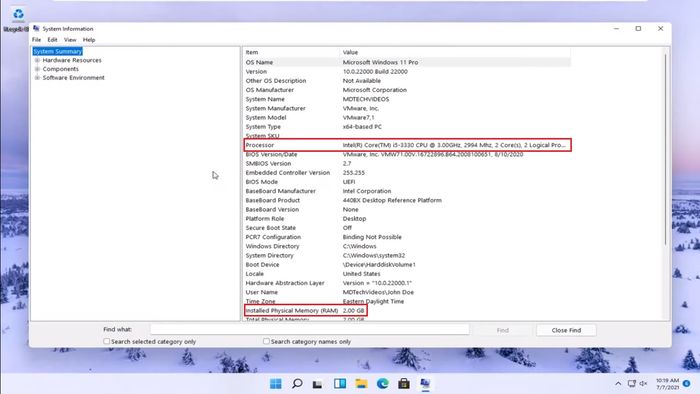Select the Version row
The width and height of the screenshot is (700, 394).
(407, 71)
